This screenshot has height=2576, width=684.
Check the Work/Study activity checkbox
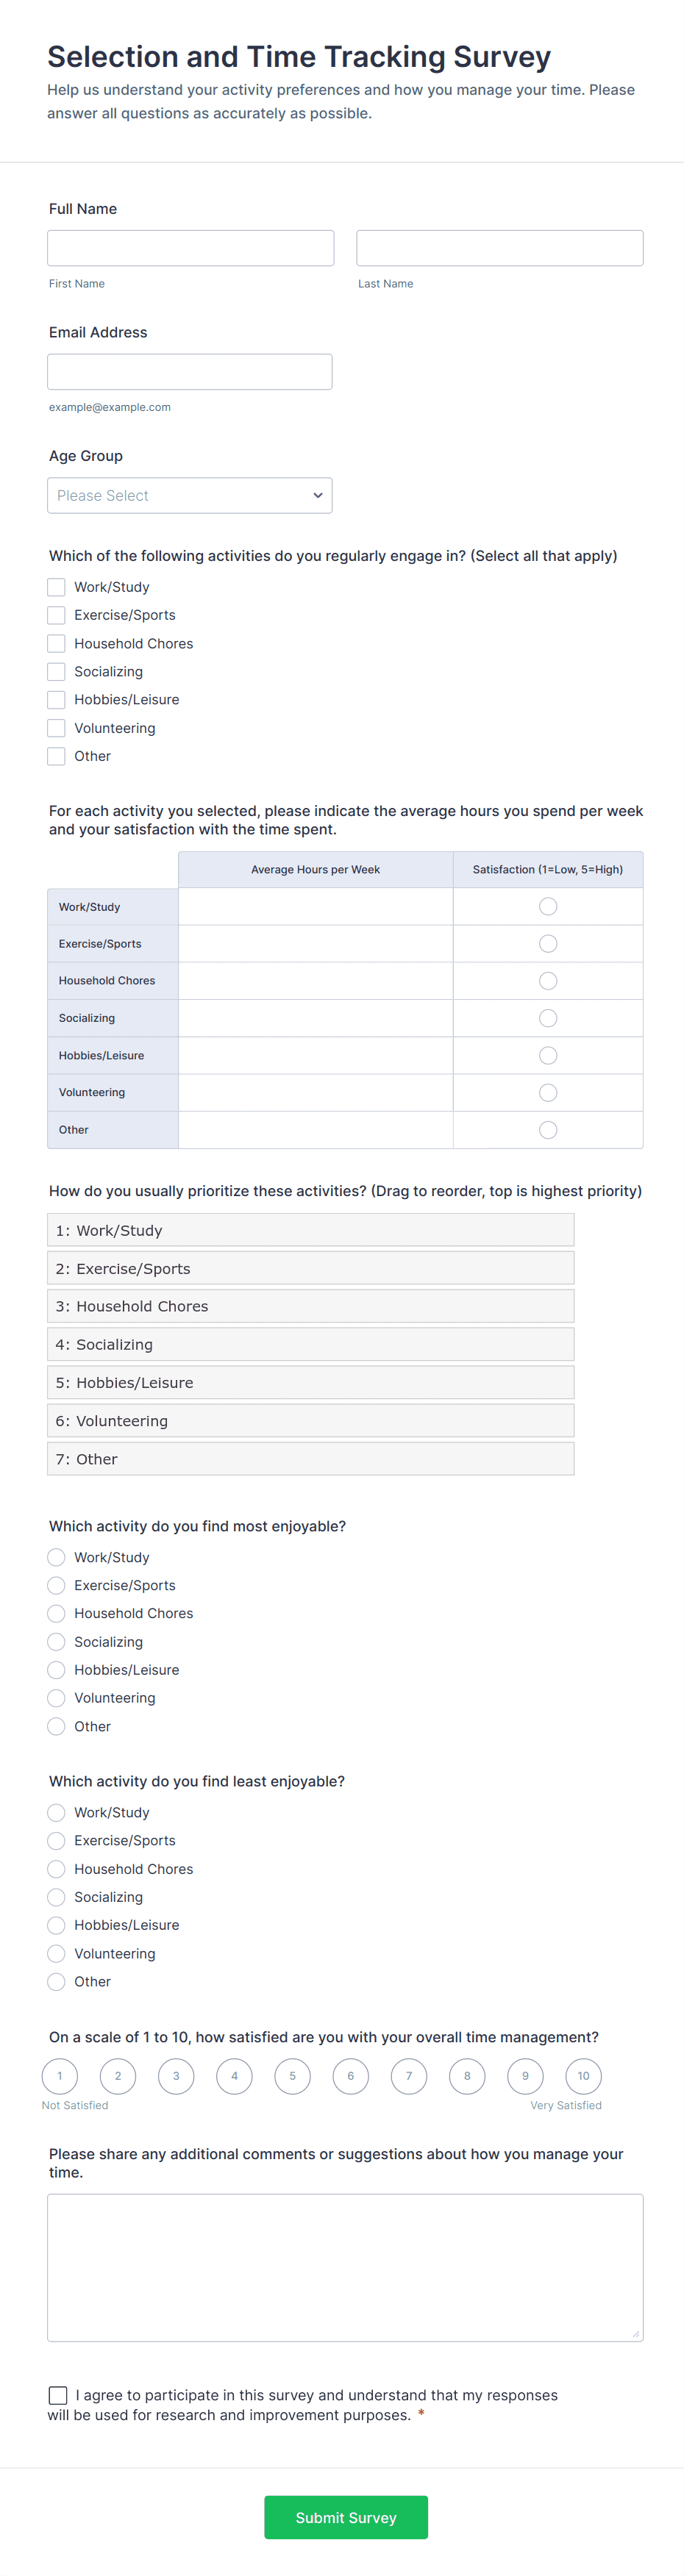(57, 587)
